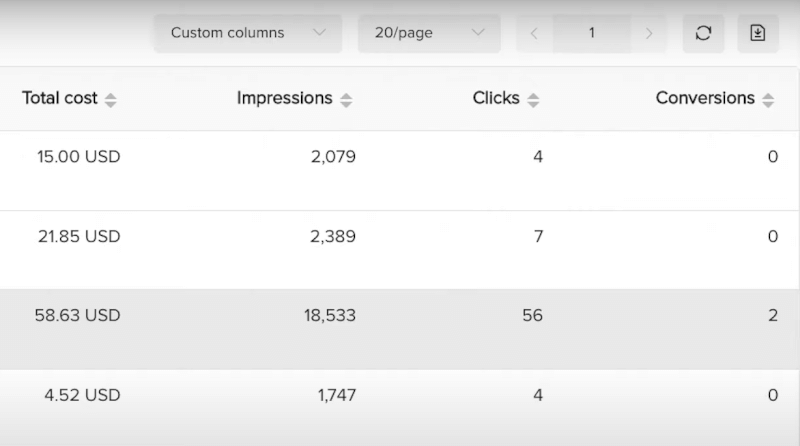800x446 pixels.
Task: Sort by Clicks arrows
Action: (x=533, y=100)
